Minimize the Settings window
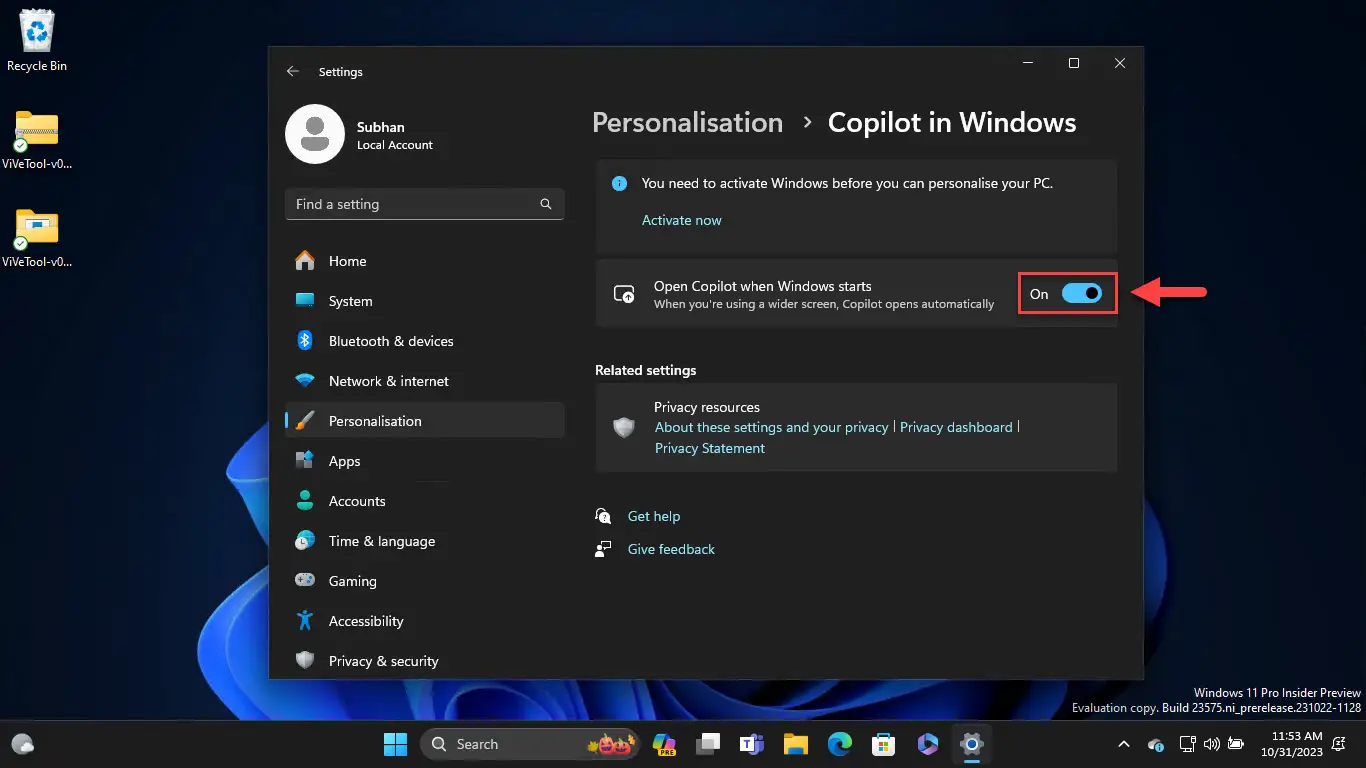1366x768 pixels. tap(1028, 63)
